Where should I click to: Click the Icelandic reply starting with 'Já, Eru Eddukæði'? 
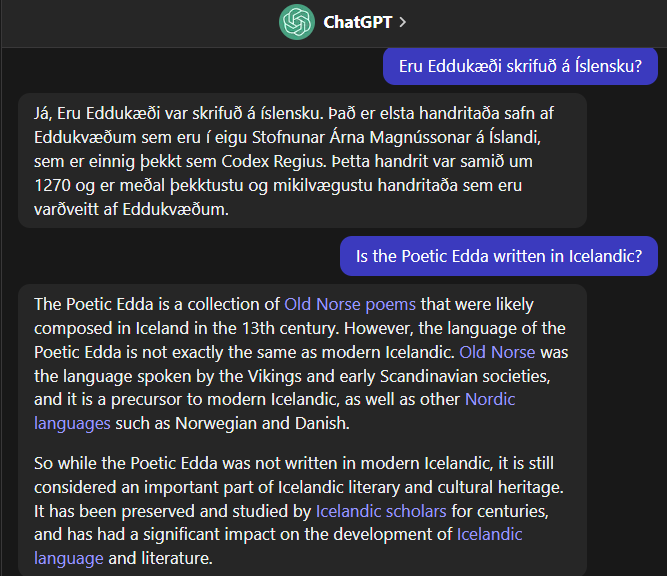tap(302, 161)
